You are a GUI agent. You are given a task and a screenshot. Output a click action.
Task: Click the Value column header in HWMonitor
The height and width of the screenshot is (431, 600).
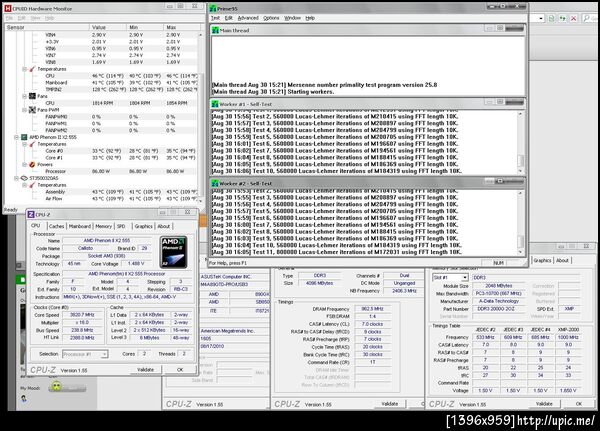coord(108,27)
